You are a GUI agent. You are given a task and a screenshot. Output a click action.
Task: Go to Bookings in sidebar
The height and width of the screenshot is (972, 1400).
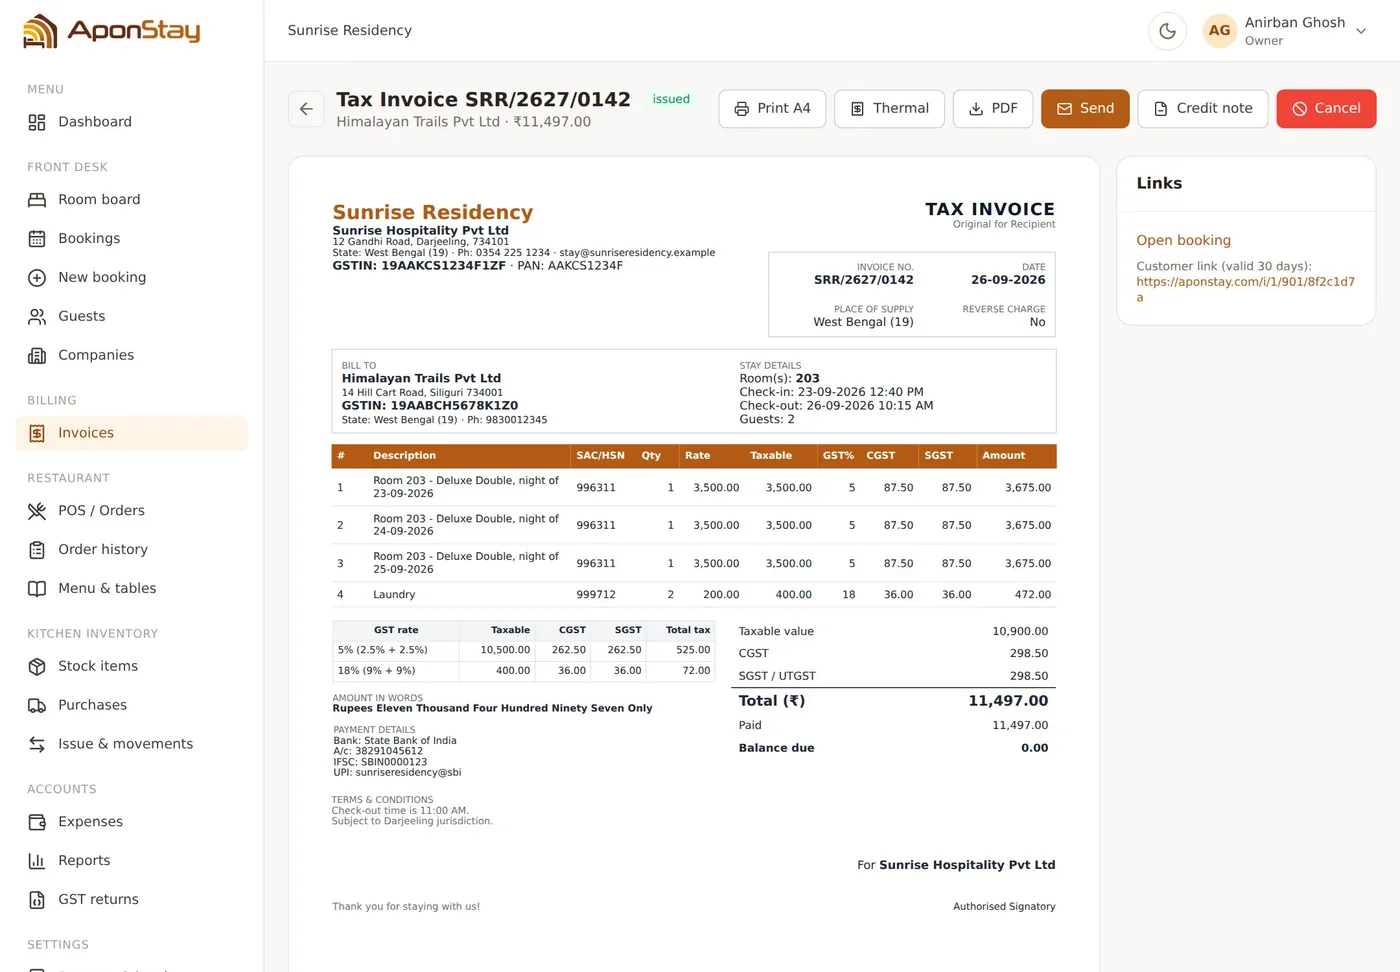pos(132,239)
